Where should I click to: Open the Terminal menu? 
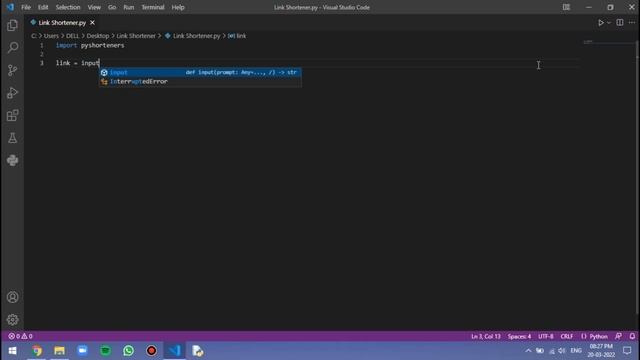(153, 7)
